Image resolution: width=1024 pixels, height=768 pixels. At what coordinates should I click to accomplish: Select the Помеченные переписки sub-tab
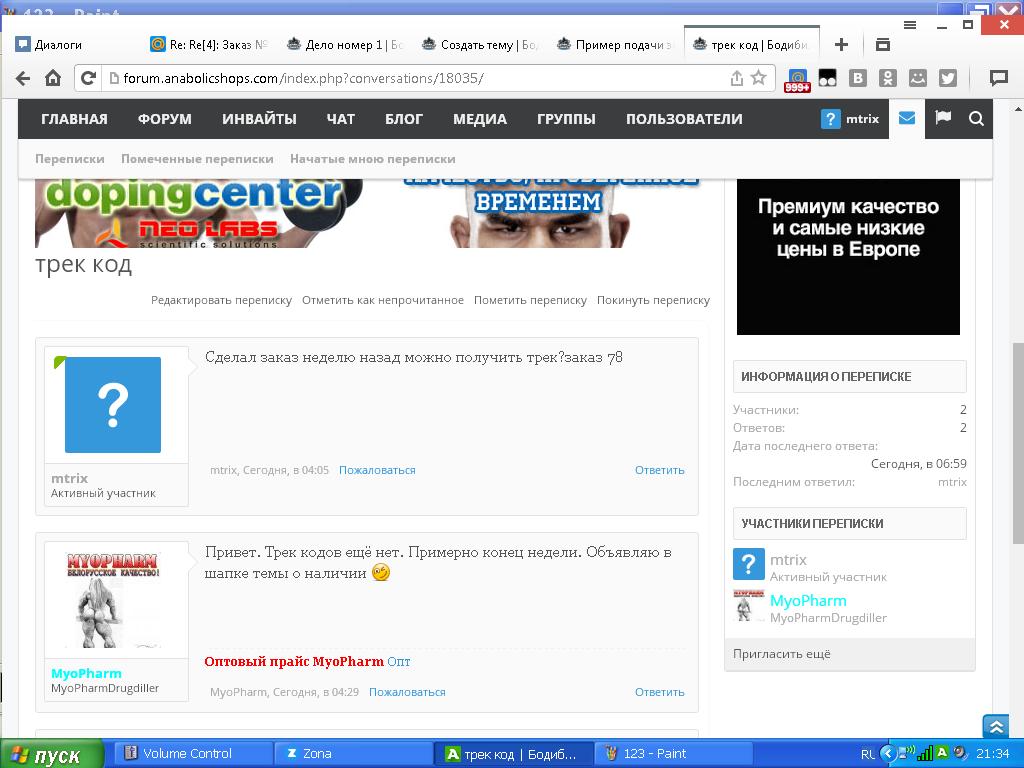(x=197, y=158)
